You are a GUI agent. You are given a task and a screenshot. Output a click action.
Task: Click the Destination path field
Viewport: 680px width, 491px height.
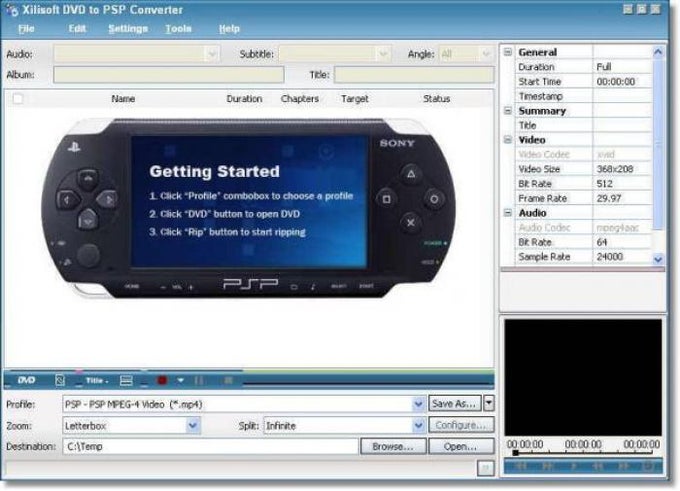[210, 446]
